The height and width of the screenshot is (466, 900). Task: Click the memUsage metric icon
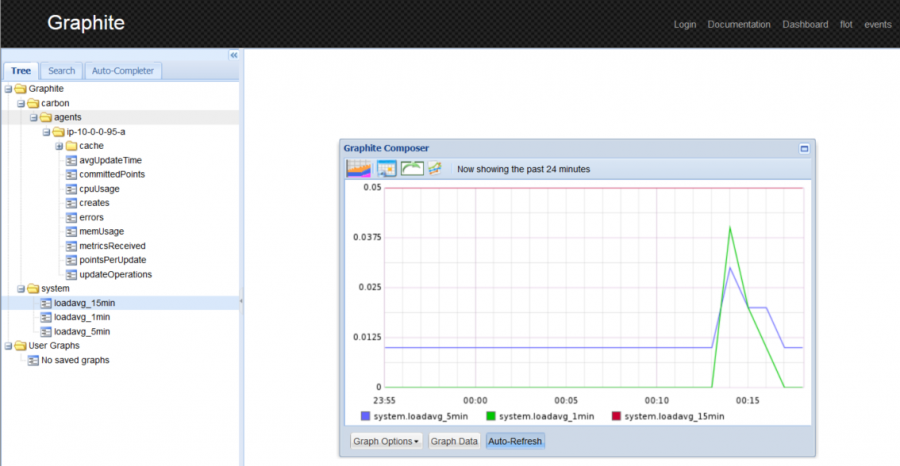click(71, 232)
